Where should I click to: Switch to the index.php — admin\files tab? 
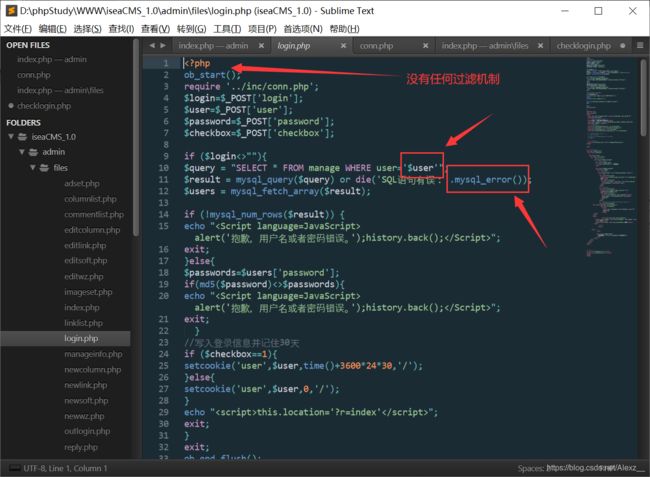pos(485,46)
